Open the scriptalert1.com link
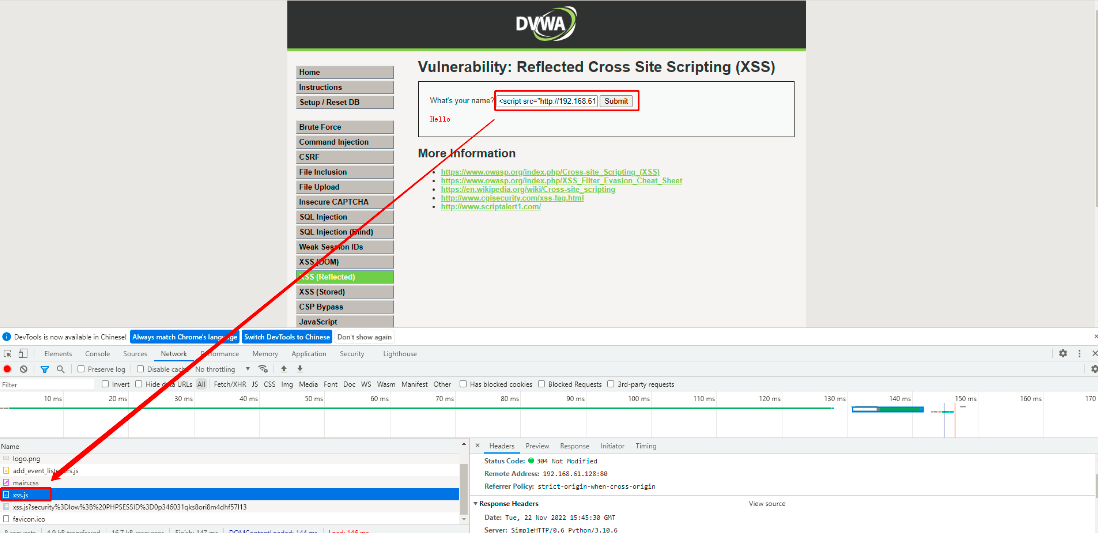This screenshot has height=533, width=1098. (491, 207)
